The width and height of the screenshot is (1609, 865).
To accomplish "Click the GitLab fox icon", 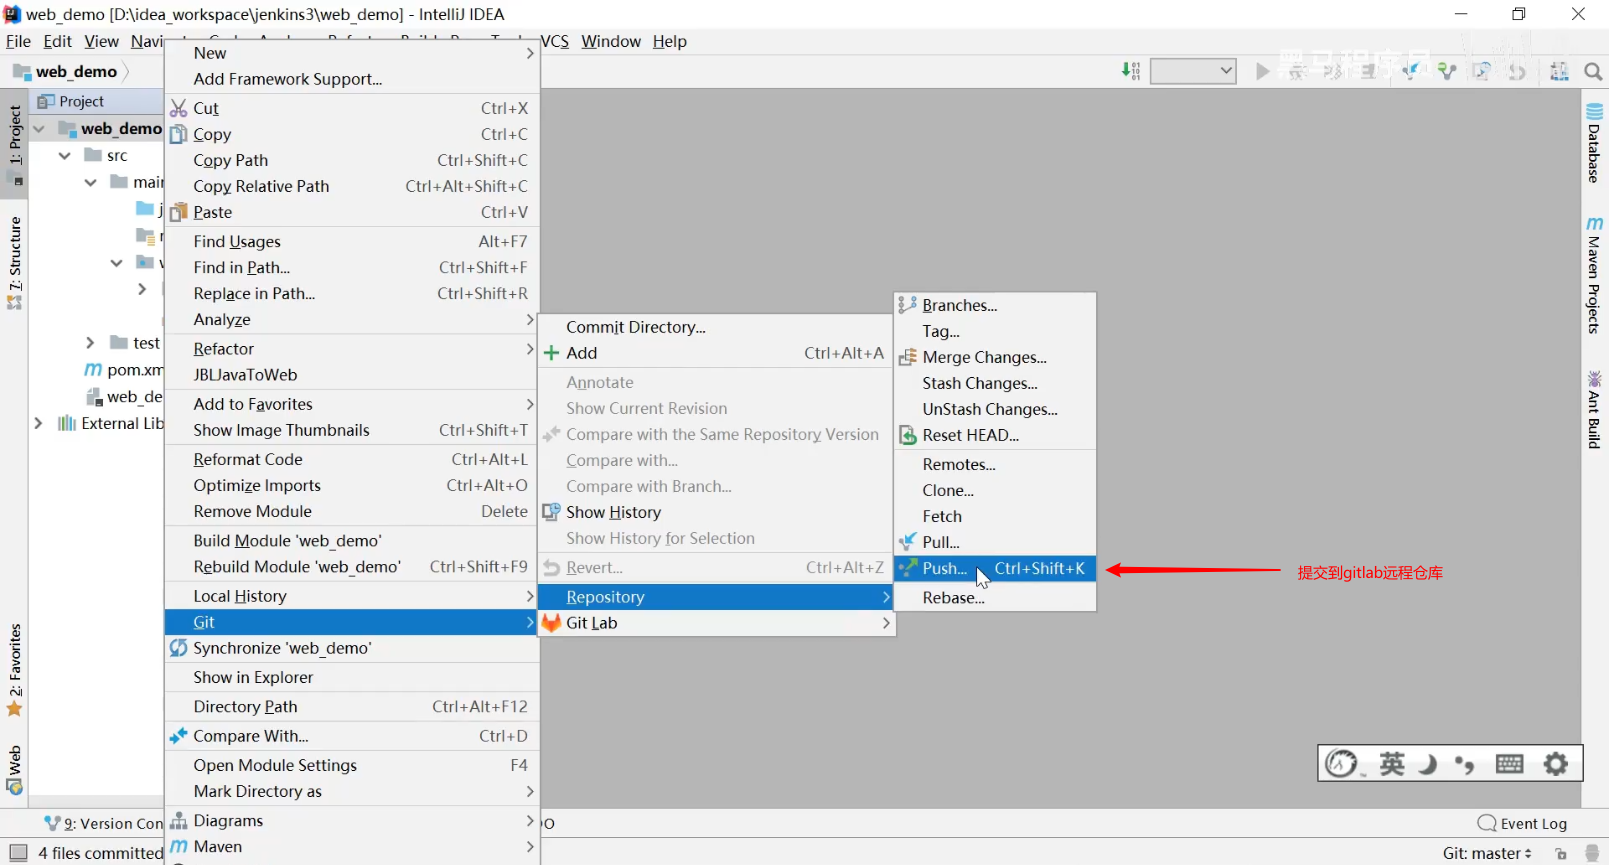I will point(551,622).
